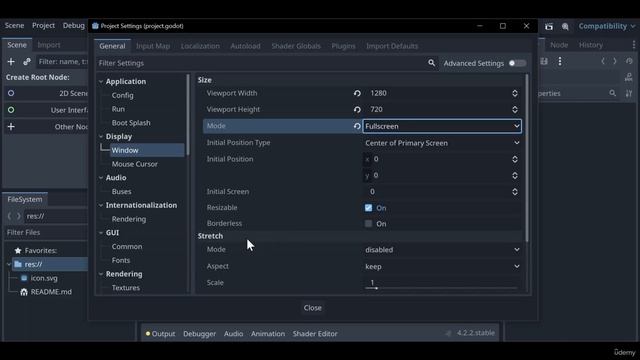The width and height of the screenshot is (640, 360).
Task: Navigate forward in FileSystem panel
Action: point(18,216)
